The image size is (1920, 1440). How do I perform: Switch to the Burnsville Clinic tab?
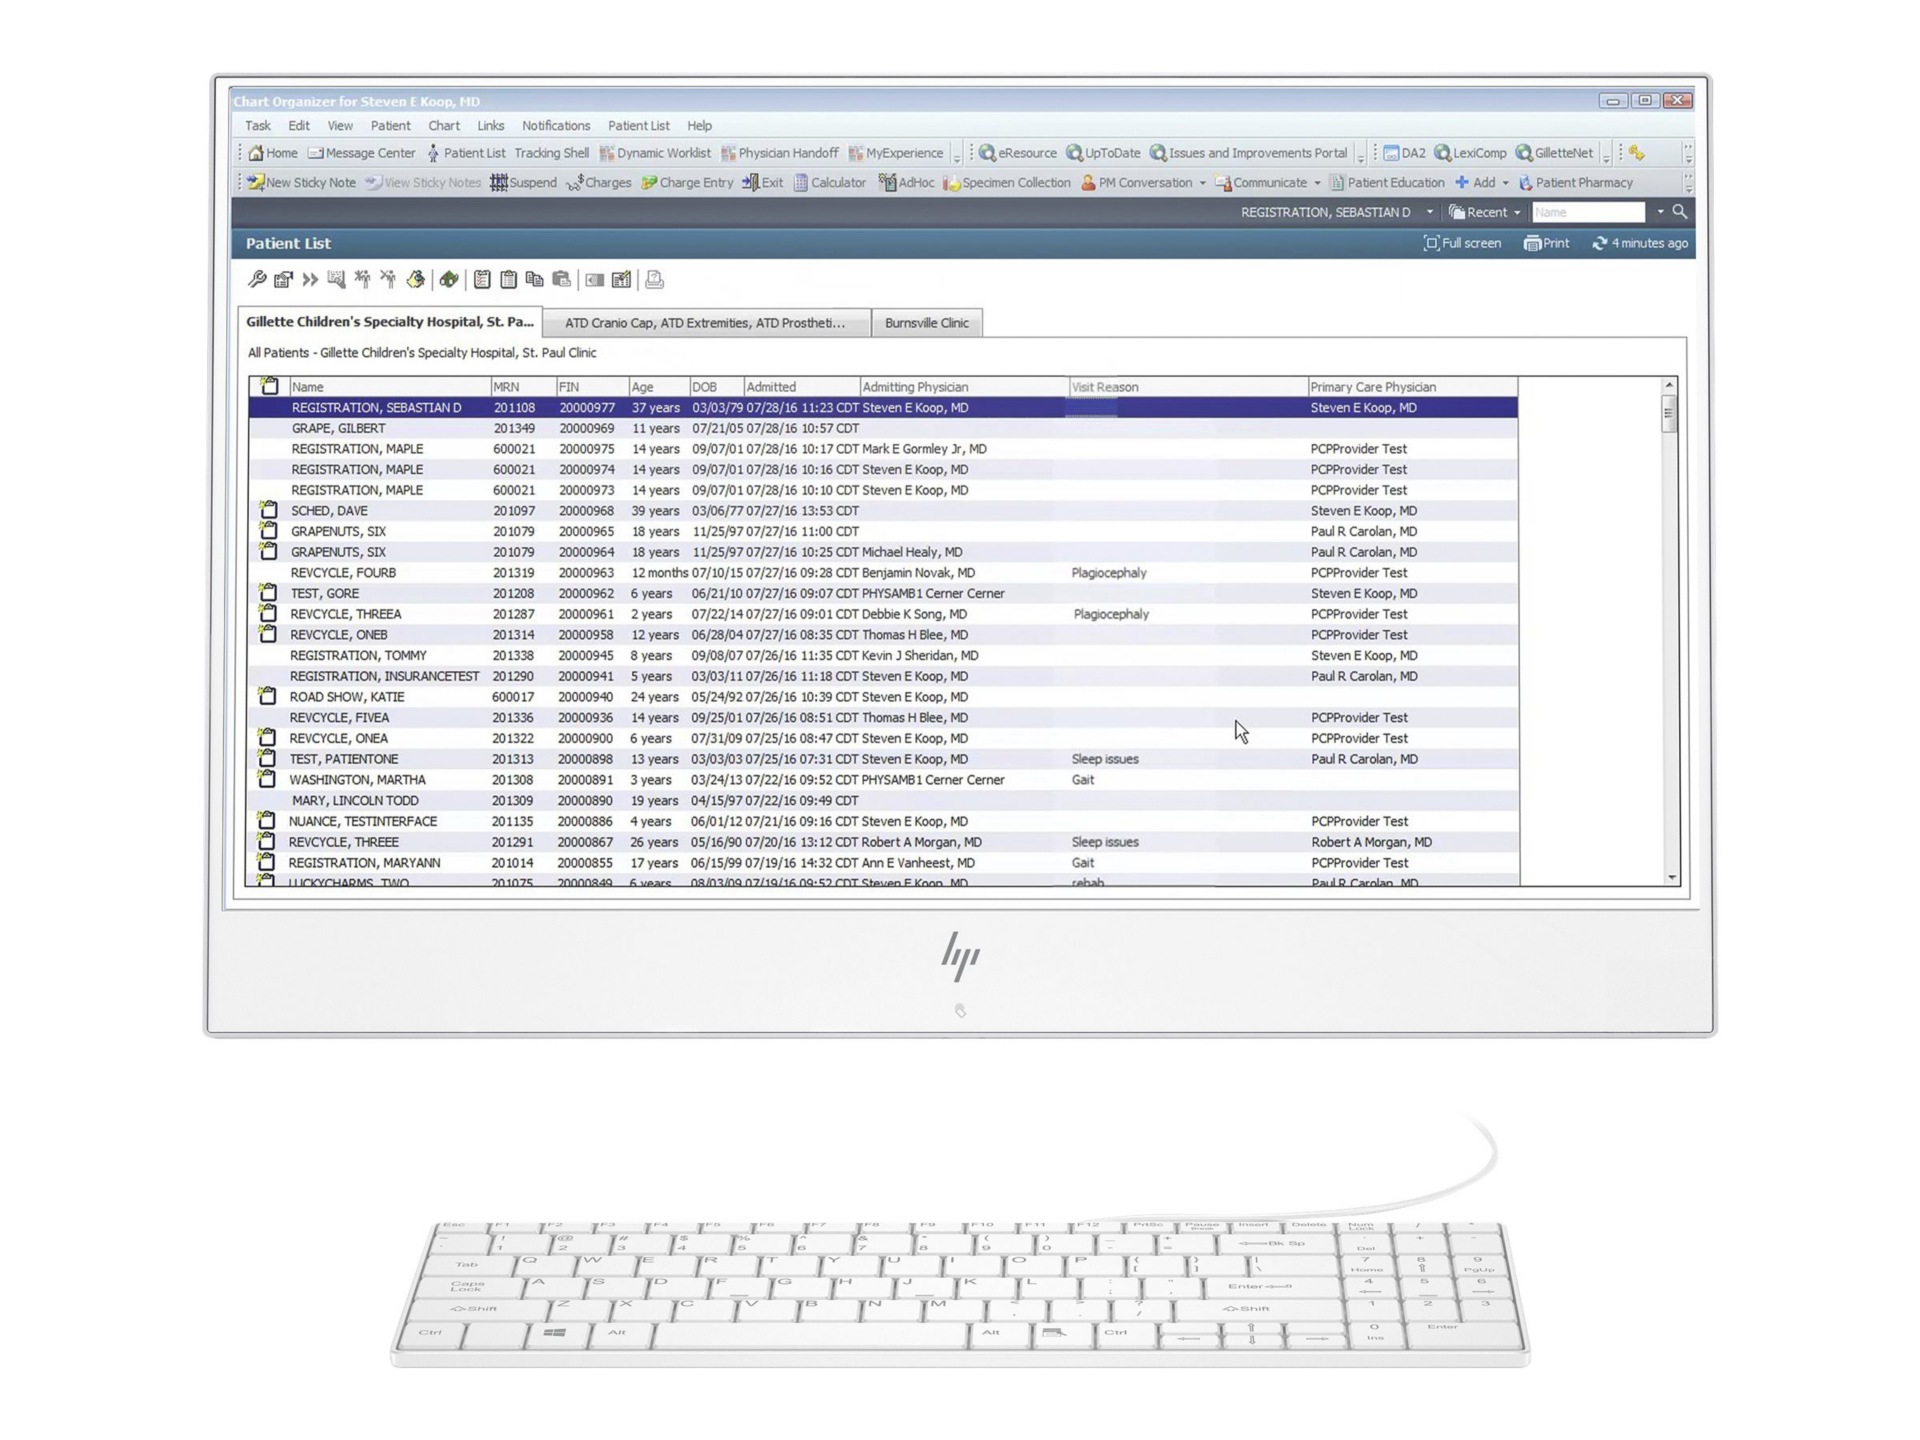tap(926, 322)
